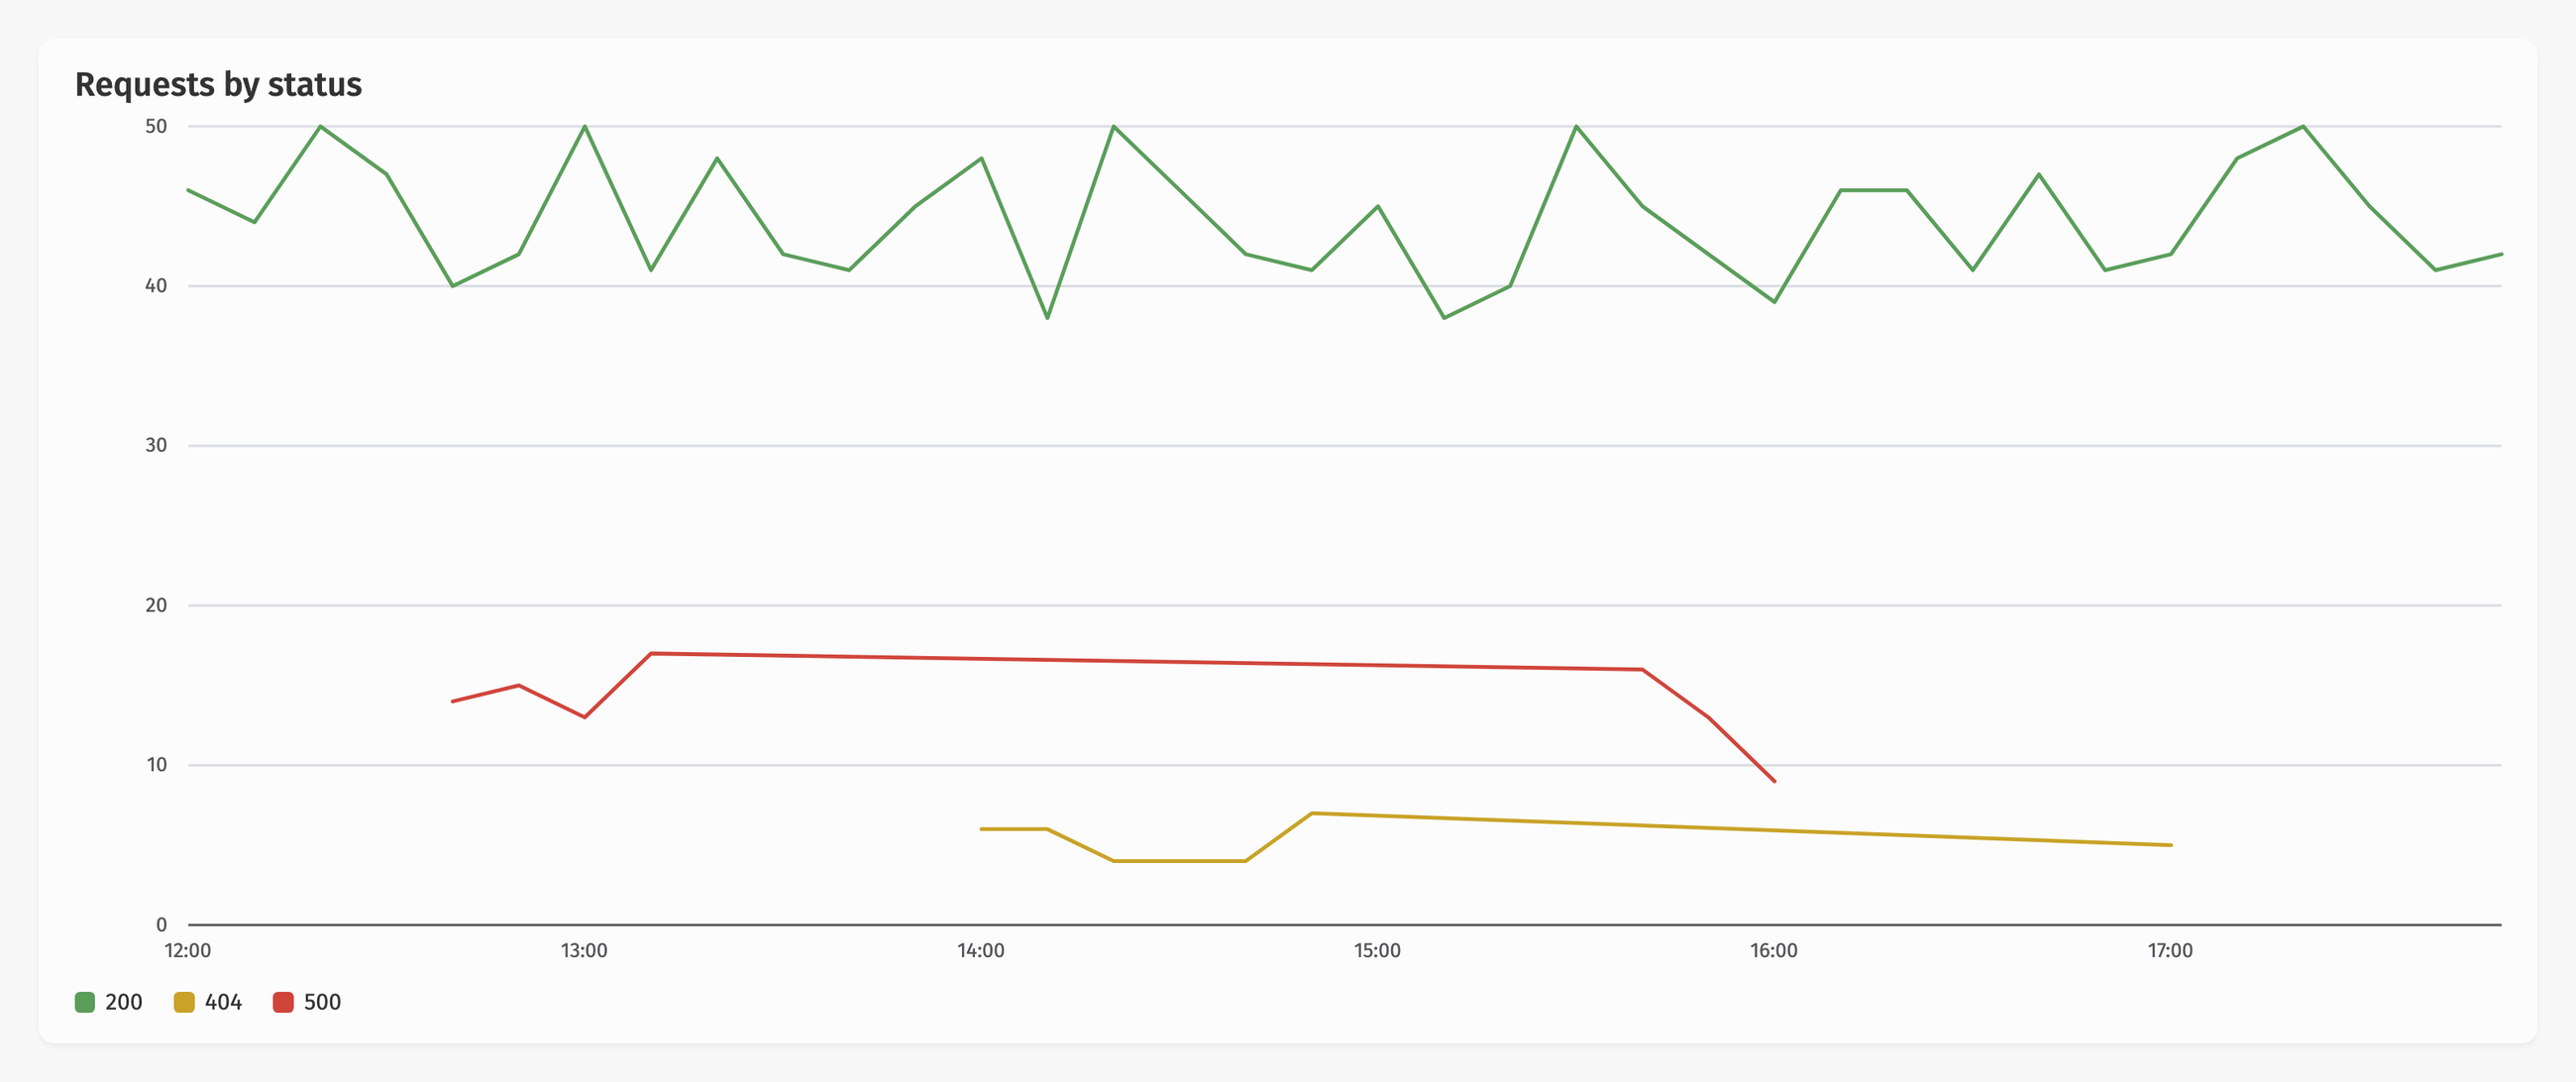Click the legend label text "200"

[x=124, y=1002]
